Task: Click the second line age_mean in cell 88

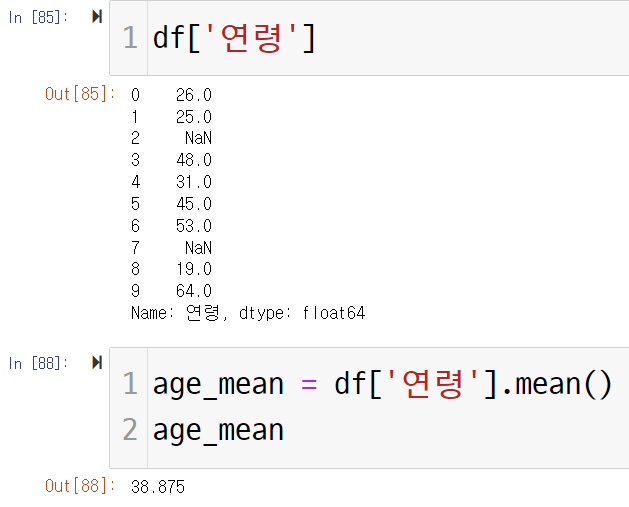Action: [x=218, y=430]
